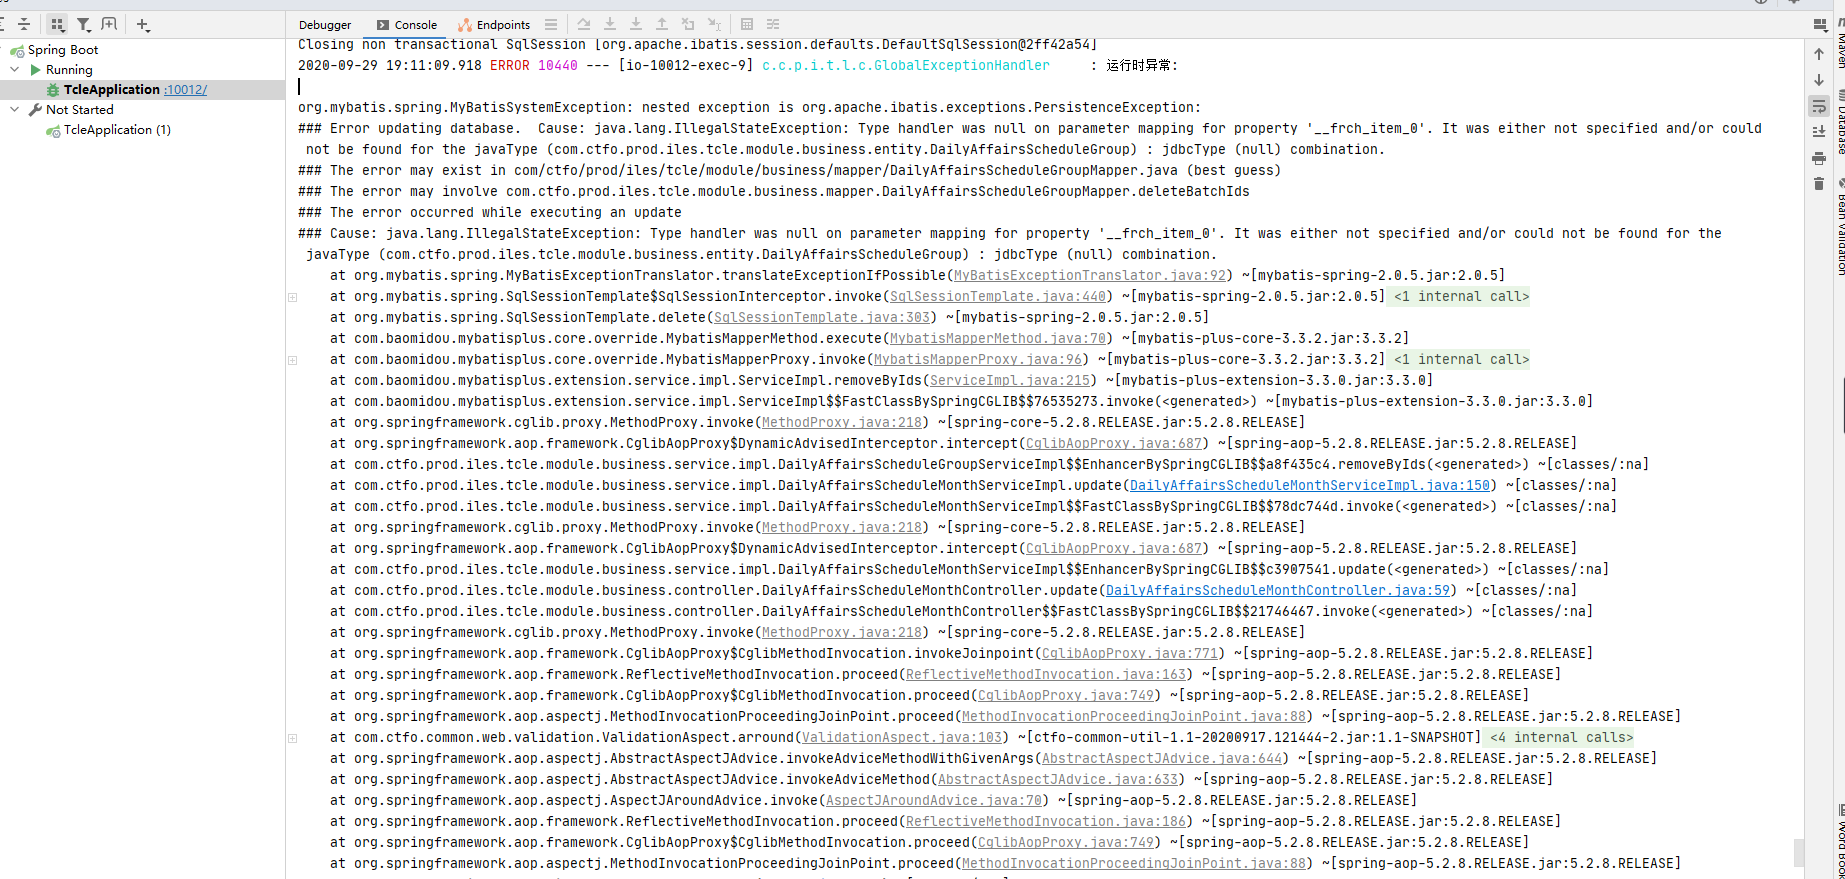Viewport: 1845px width, 879px height.
Task: Collapse the Running services node
Action: 14,70
